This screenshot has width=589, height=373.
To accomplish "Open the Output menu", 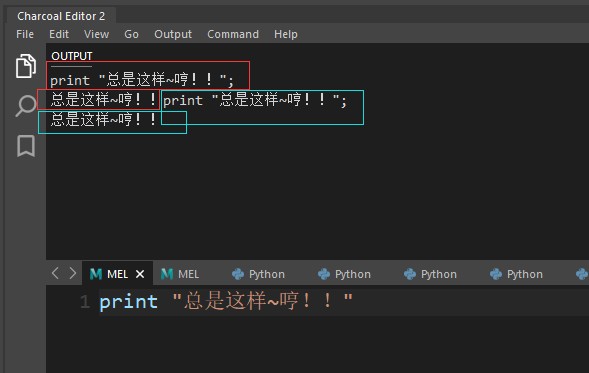I will coord(173,34).
